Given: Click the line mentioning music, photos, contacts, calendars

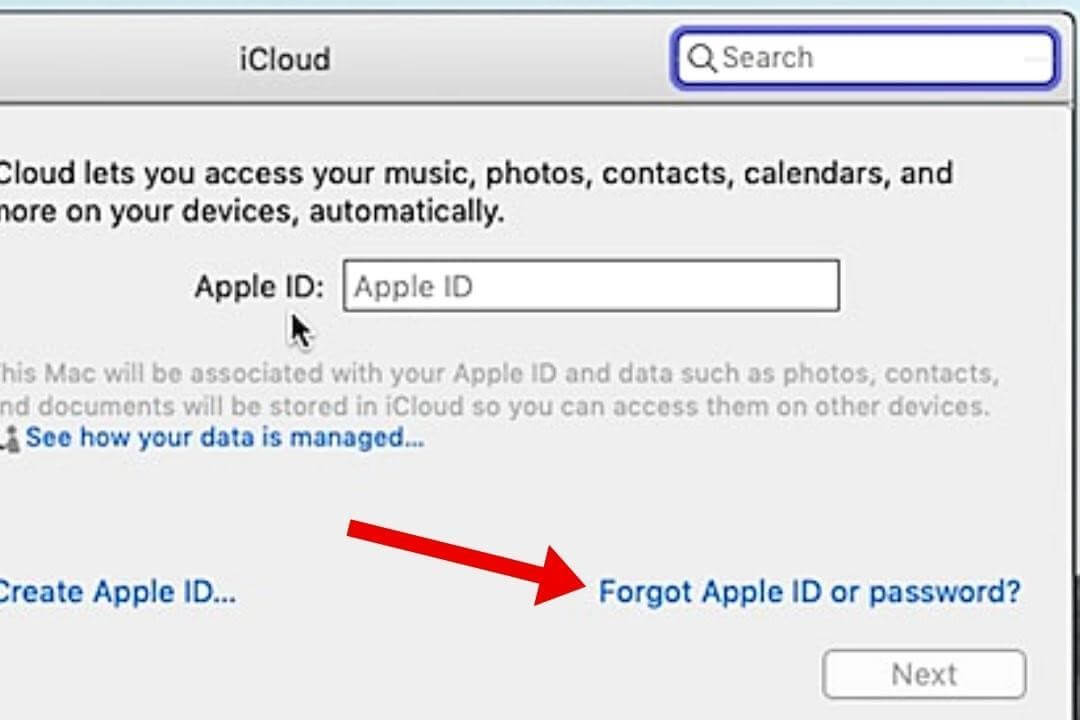Looking at the screenshot, I should [x=475, y=173].
